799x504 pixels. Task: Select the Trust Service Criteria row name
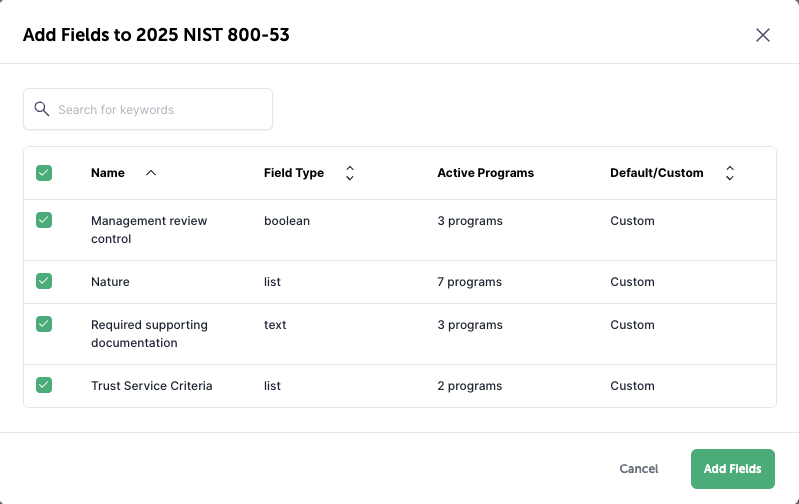click(151, 386)
